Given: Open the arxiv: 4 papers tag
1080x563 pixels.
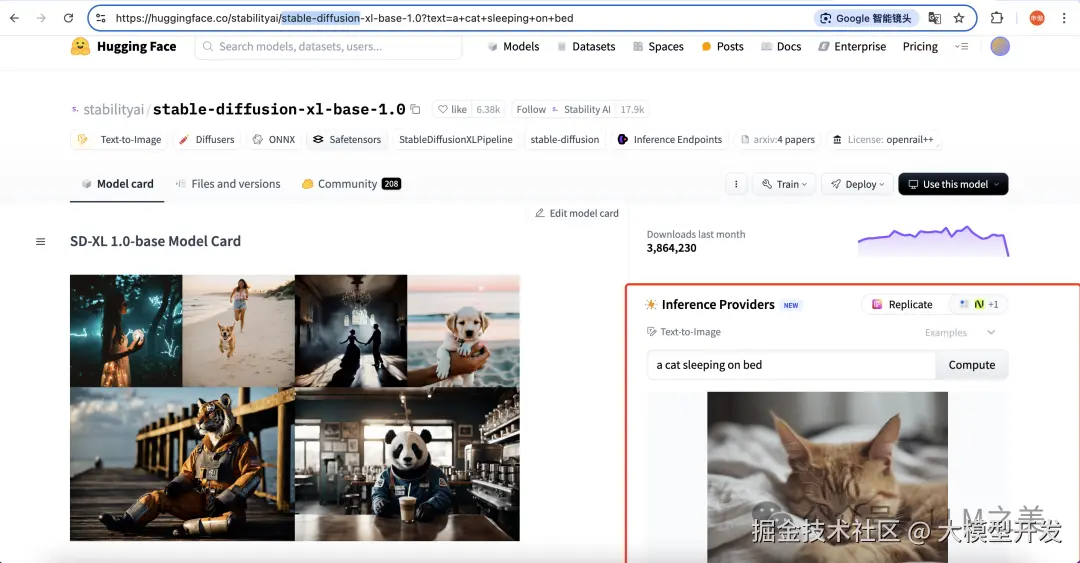Looking at the screenshot, I should tap(778, 139).
